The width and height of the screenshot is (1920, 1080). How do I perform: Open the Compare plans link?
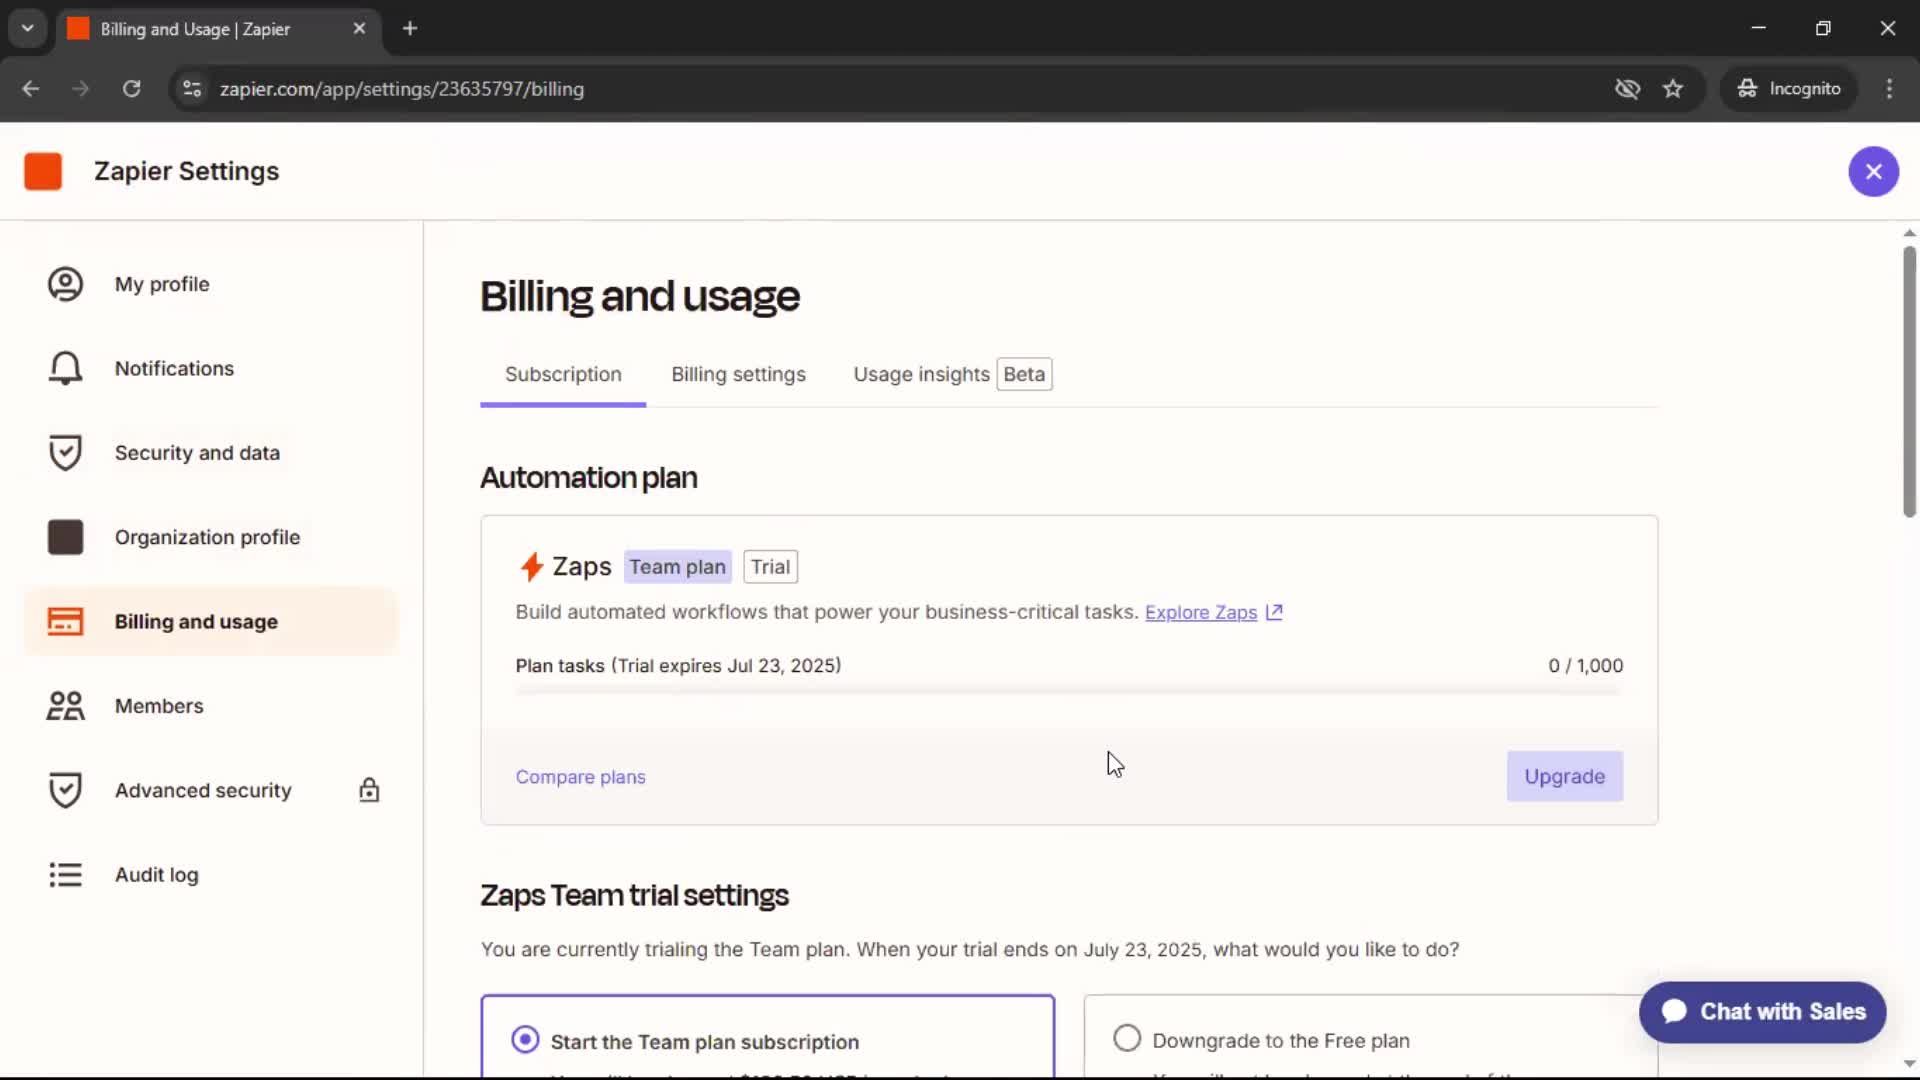[580, 777]
